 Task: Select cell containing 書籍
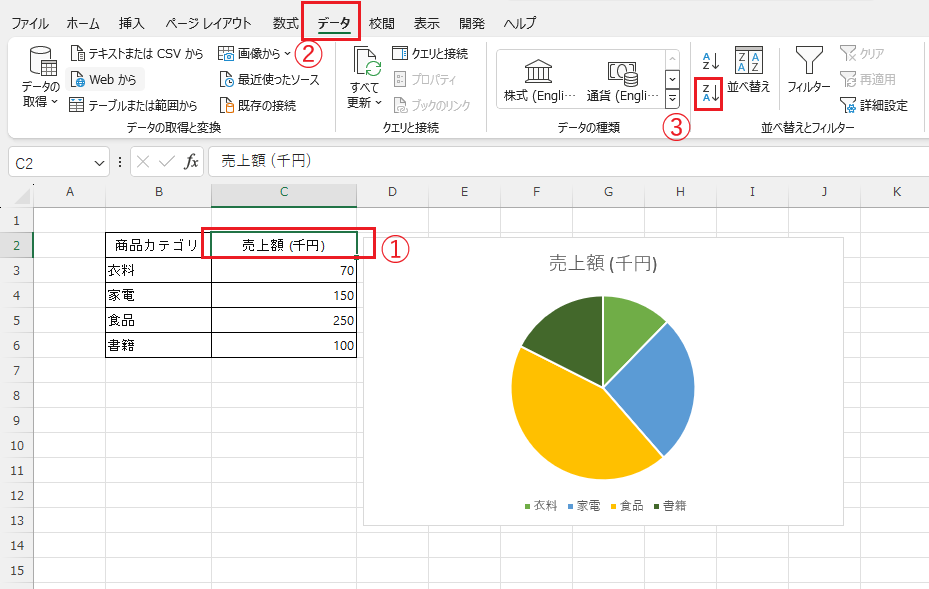coord(158,345)
